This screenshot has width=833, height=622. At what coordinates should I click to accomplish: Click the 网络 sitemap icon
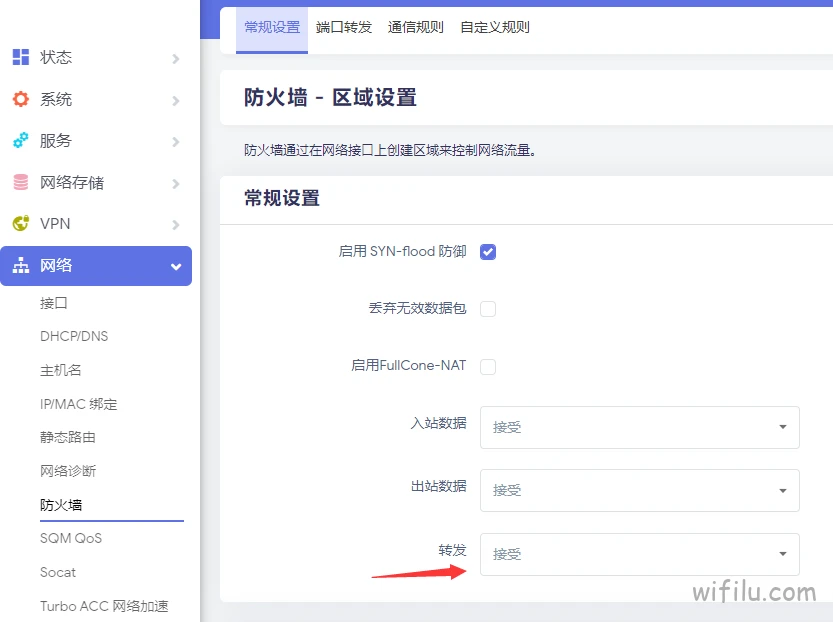[21, 265]
